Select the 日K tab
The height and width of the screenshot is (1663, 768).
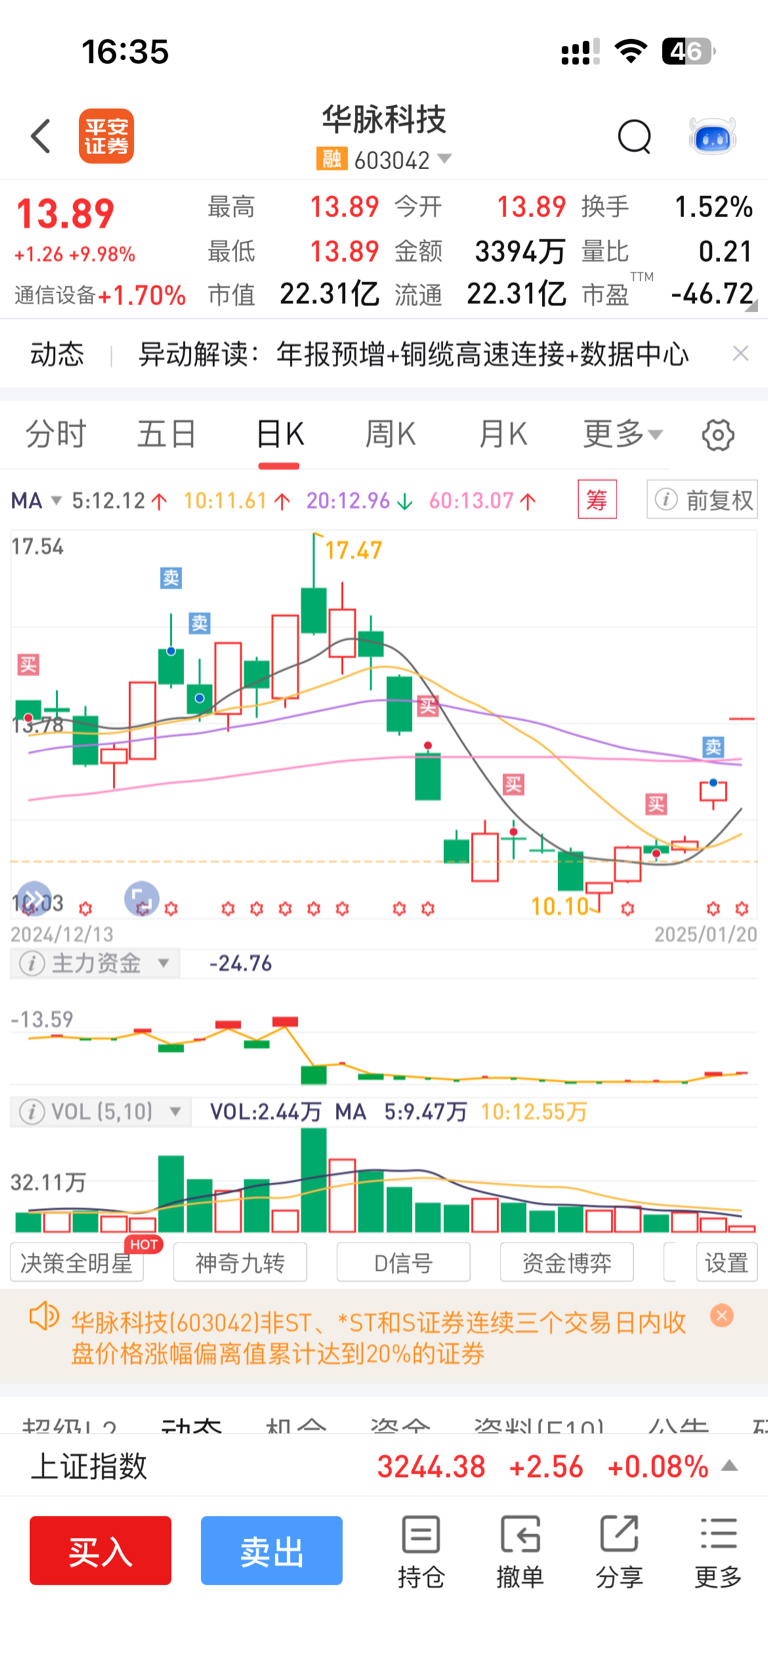(279, 434)
